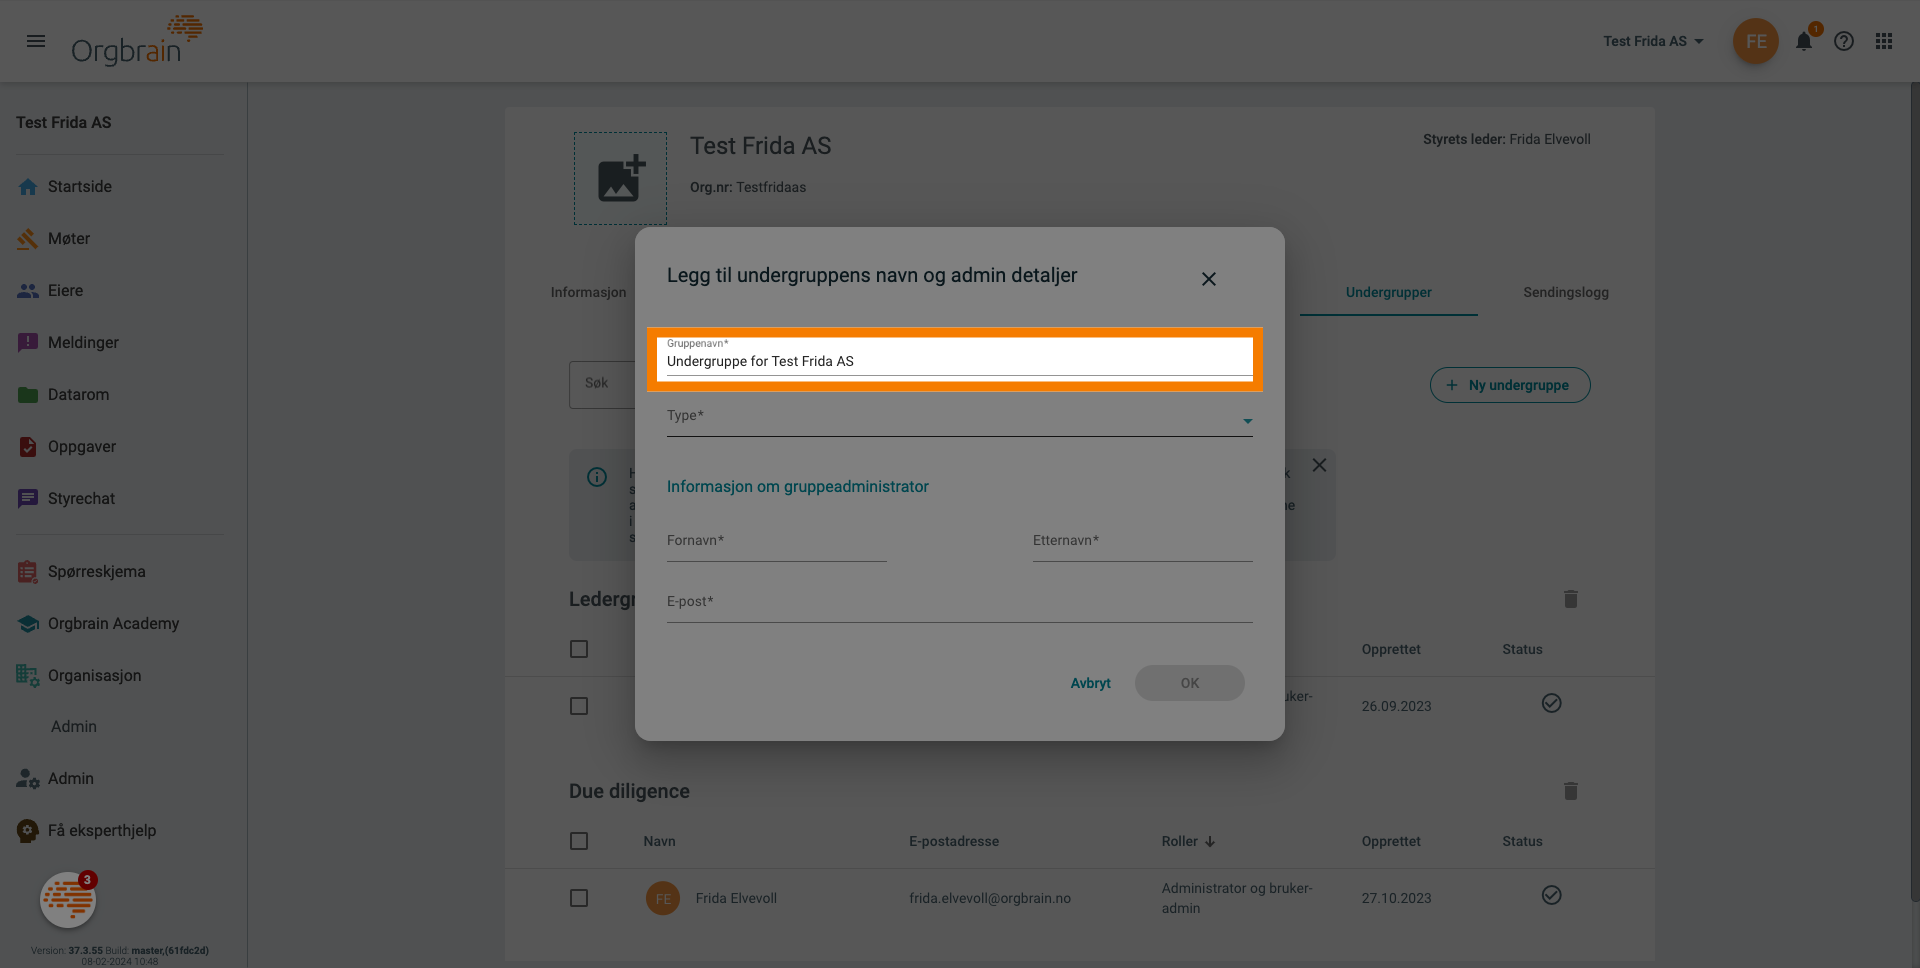The width and height of the screenshot is (1920, 968).
Task: Click the page vertical scrollbar
Action: [1914, 490]
